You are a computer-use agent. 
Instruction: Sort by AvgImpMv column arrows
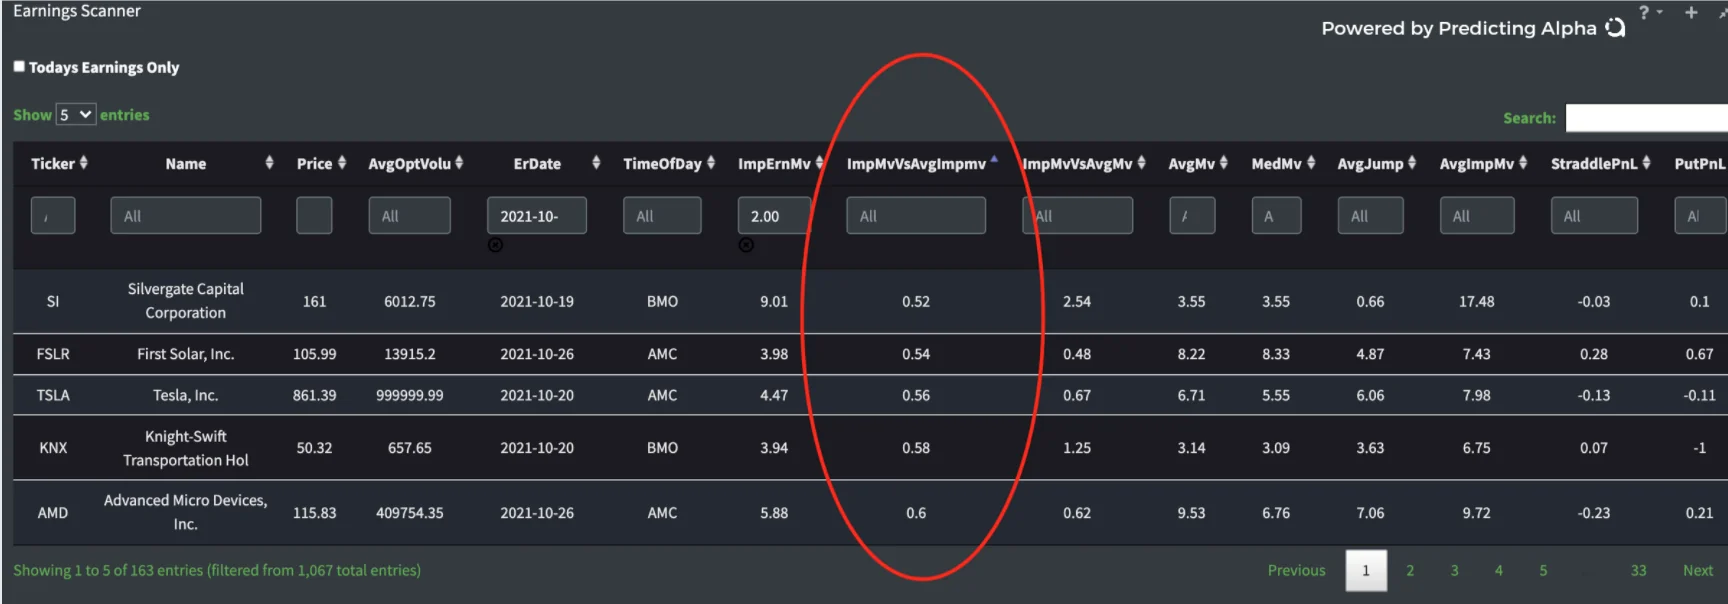1523,162
